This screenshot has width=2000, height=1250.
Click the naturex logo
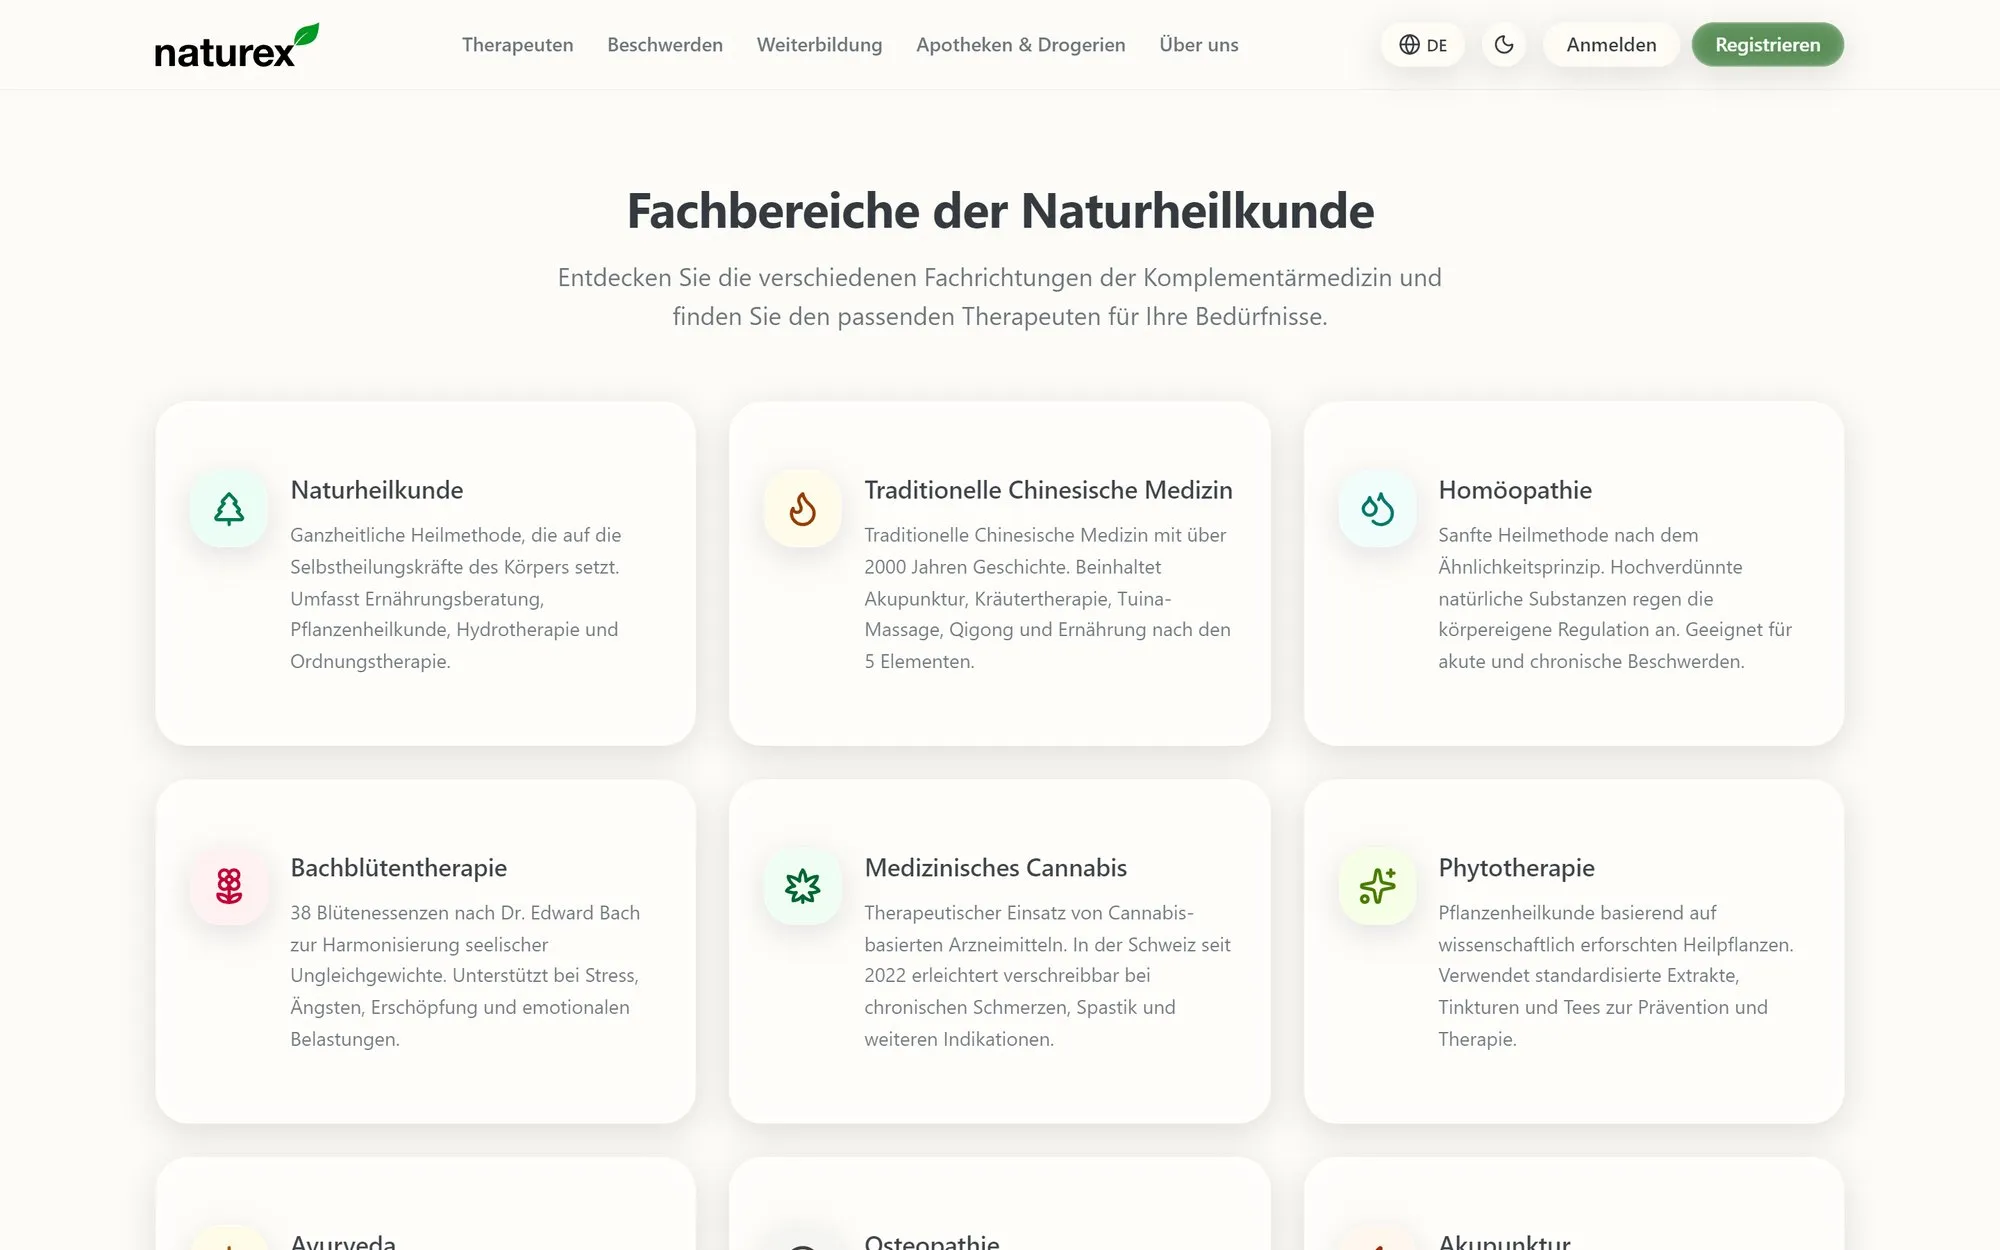click(237, 46)
